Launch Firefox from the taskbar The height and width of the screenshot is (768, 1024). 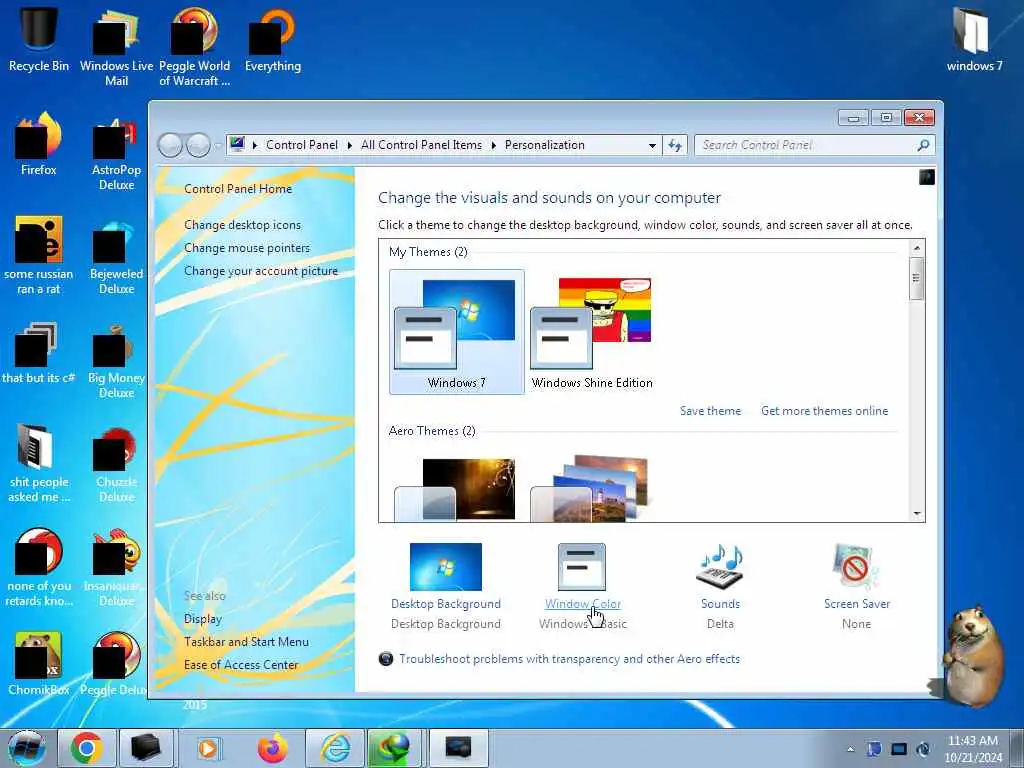click(272, 748)
